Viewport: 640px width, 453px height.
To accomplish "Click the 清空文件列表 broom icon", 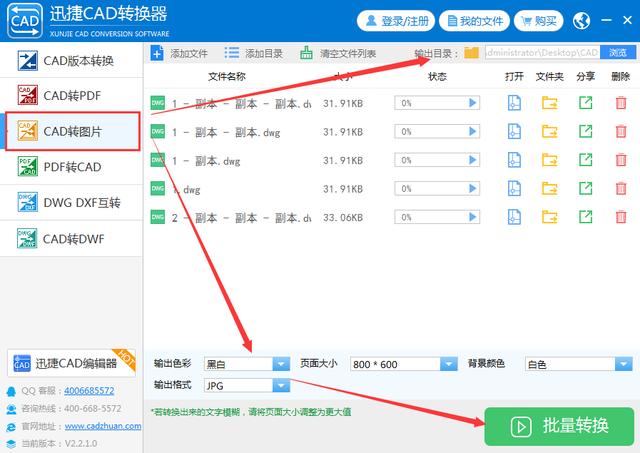I will (x=306, y=53).
